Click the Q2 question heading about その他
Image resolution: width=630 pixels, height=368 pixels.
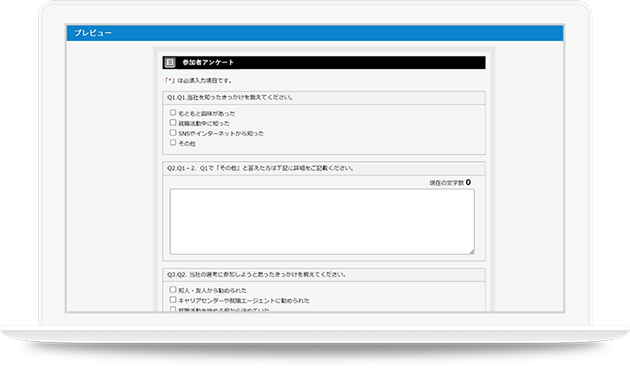[x=261, y=168]
